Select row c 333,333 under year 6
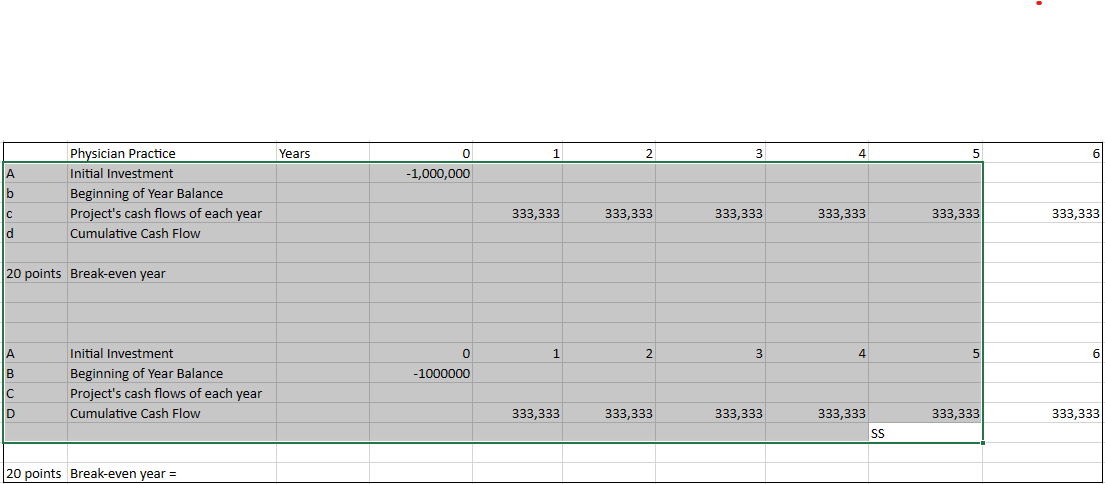Image resolution: width=1105 pixels, height=484 pixels. [1043, 213]
